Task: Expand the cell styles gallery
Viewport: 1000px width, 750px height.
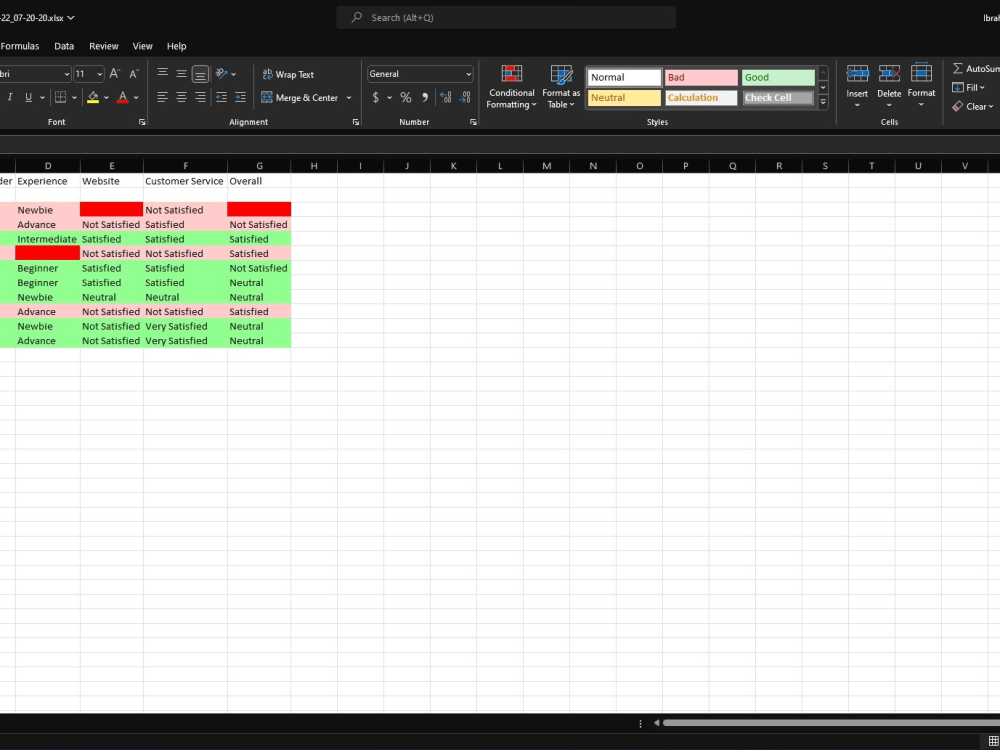Action: (x=823, y=101)
